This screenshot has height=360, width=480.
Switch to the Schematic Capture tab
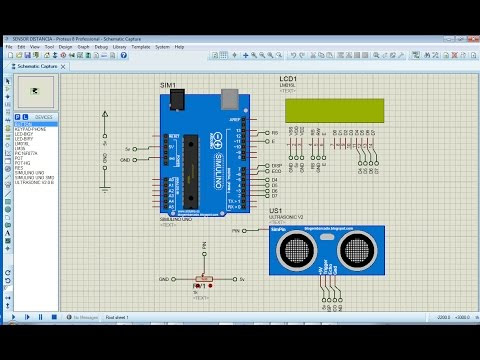(x=37, y=66)
